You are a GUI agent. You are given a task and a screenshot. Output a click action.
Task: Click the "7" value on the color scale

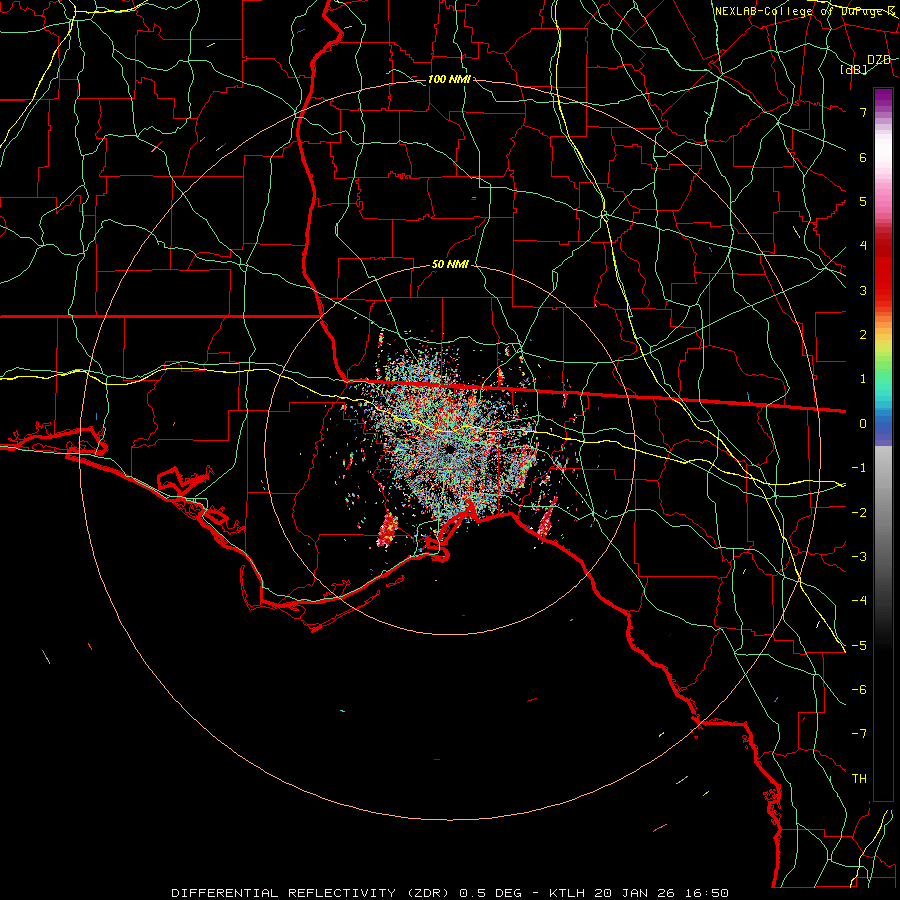tap(863, 112)
